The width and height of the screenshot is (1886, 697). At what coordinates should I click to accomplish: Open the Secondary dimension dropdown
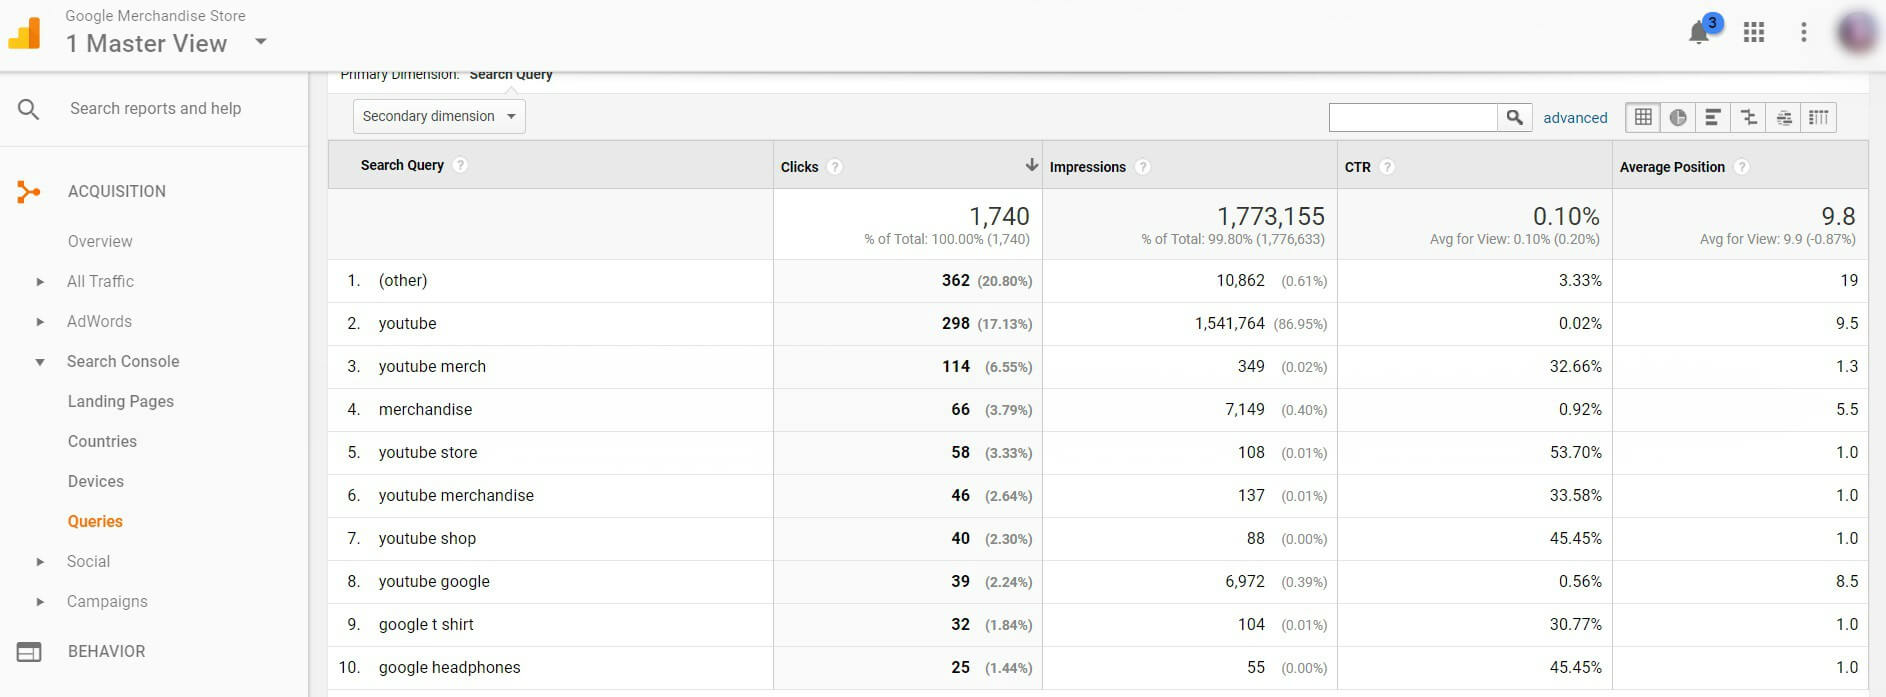pos(439,116)
